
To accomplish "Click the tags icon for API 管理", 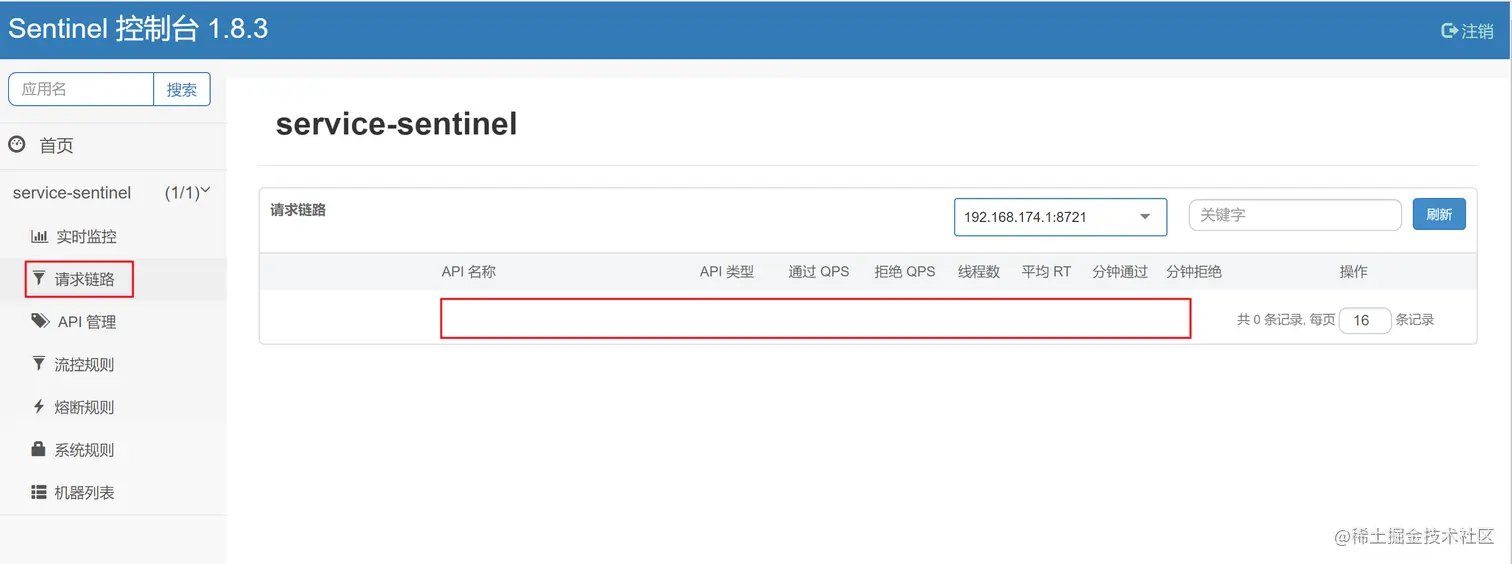I will [x=40, y=321].
